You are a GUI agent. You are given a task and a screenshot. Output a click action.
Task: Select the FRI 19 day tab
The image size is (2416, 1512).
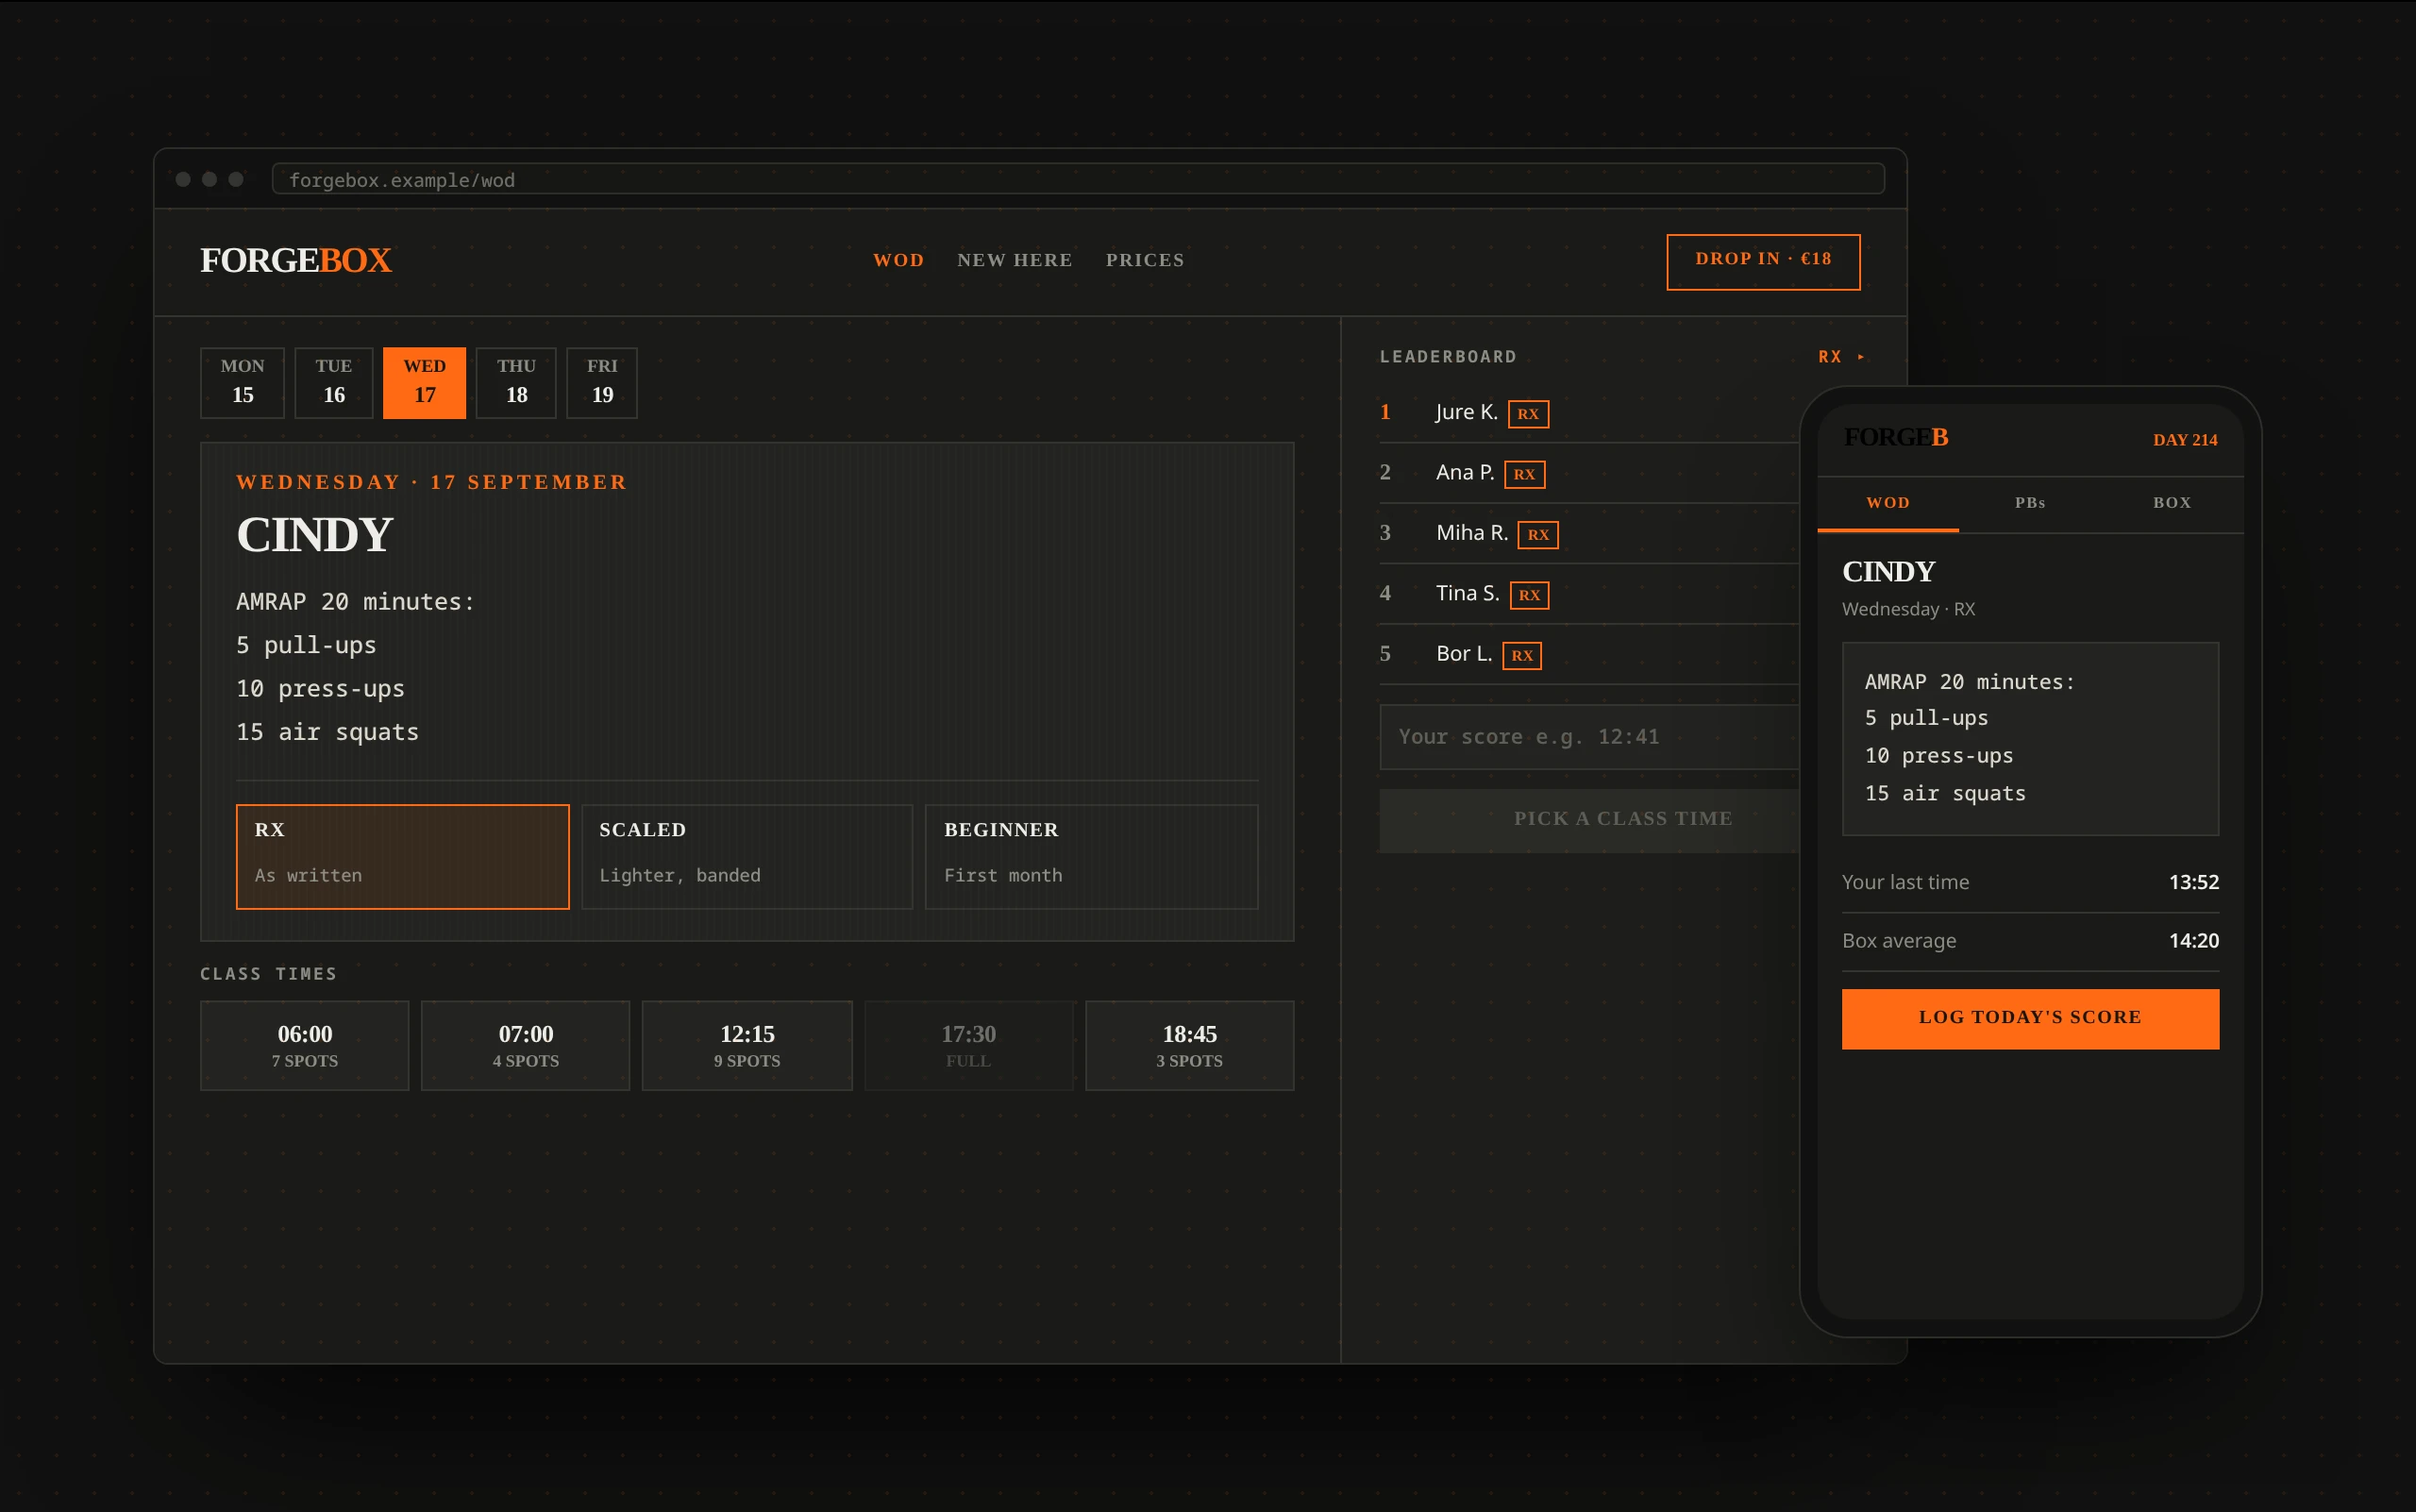(602, 382)
